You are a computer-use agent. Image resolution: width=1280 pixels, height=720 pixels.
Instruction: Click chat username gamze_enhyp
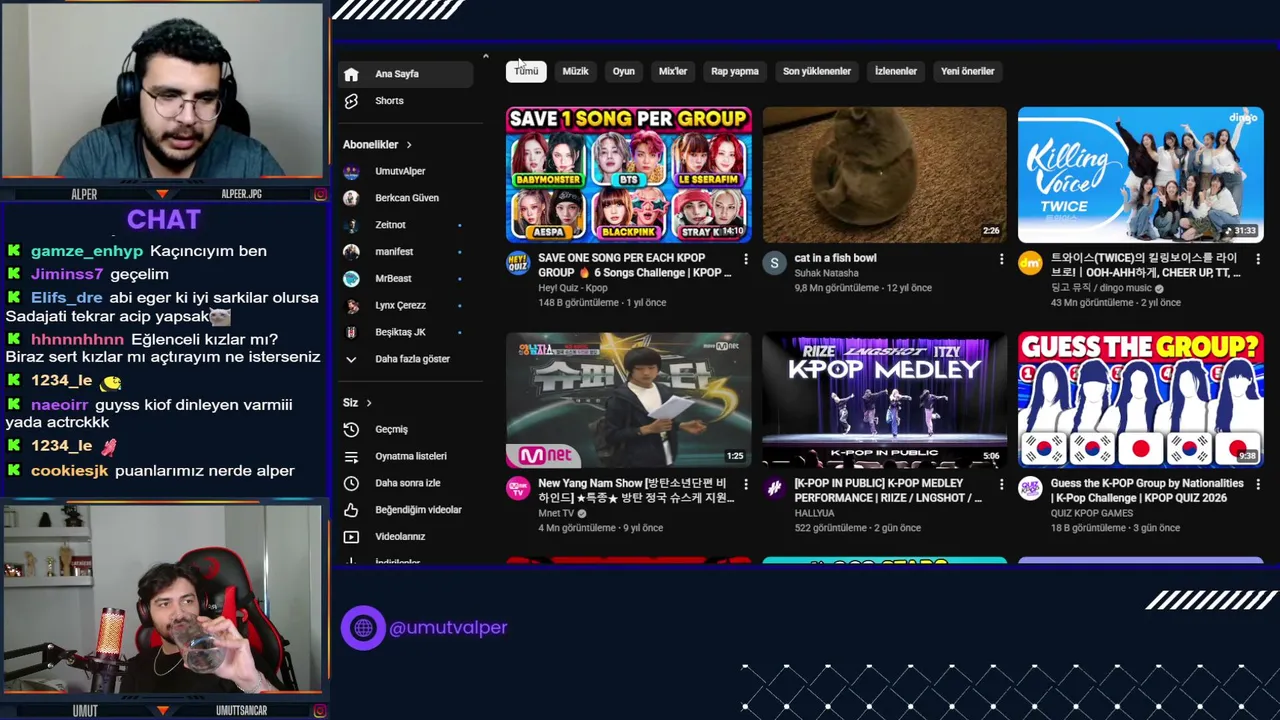[x=87, y=251]
